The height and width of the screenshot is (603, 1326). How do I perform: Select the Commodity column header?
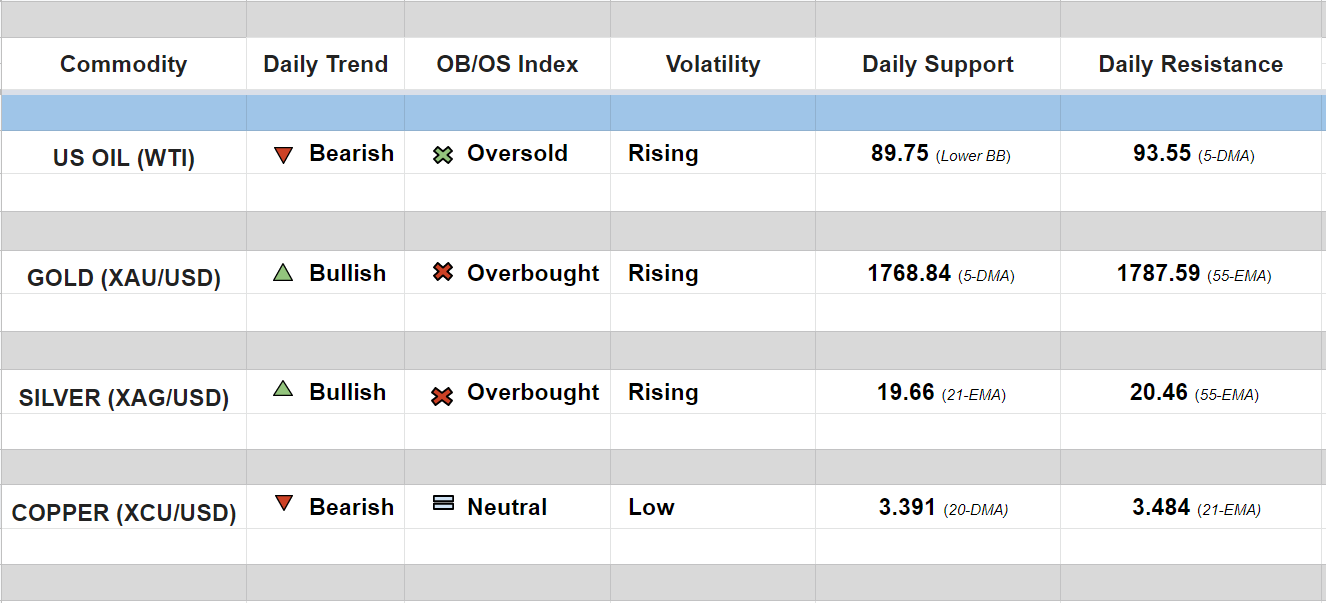123,64
